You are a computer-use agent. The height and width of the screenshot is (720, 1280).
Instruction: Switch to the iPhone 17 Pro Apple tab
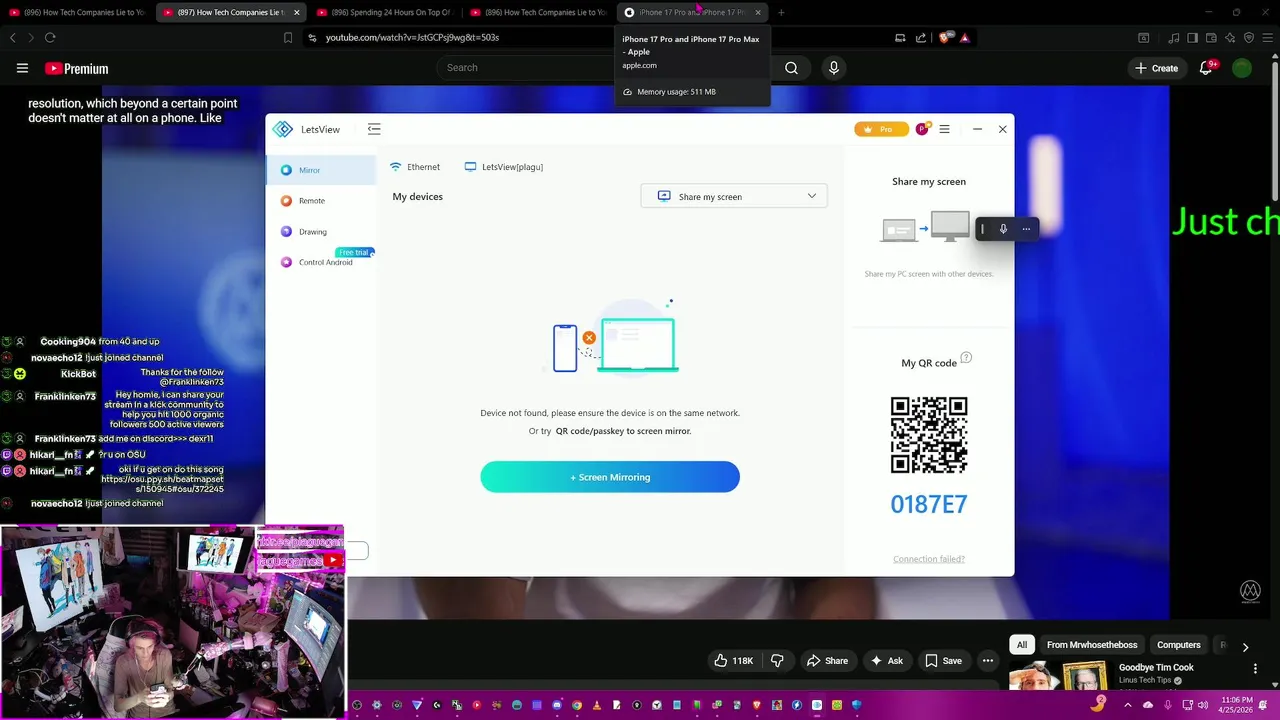[x=690, y=12]
